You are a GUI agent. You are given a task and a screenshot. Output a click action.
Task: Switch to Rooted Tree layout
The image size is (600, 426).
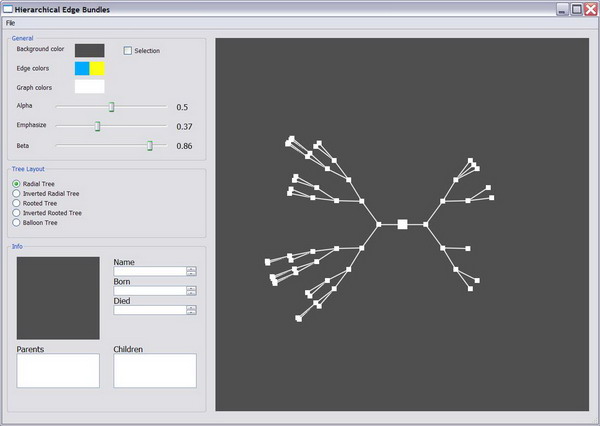tap(16, 203)
